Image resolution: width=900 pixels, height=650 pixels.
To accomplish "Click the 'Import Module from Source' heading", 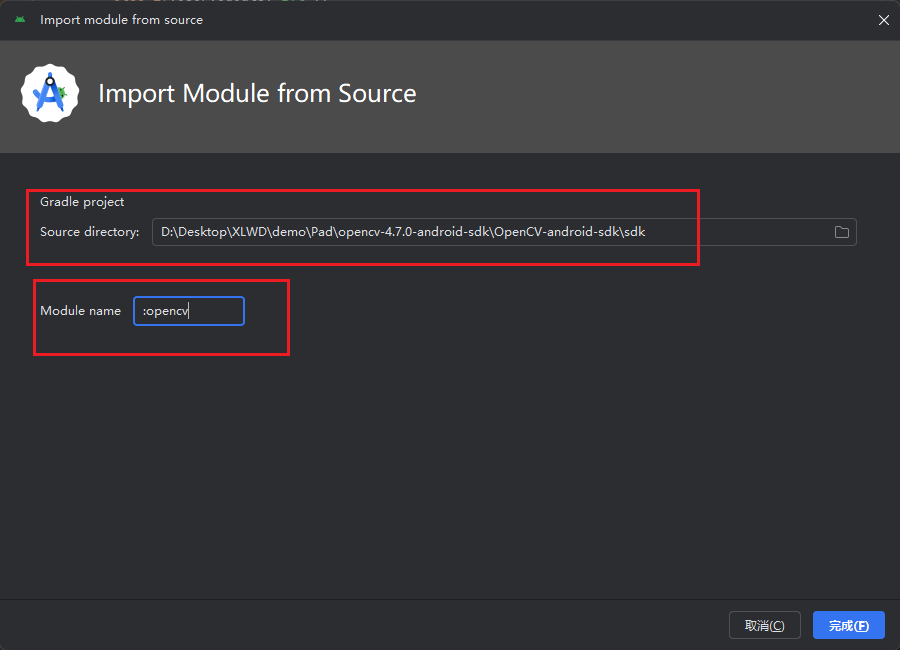I will click(x=257, y=94).
